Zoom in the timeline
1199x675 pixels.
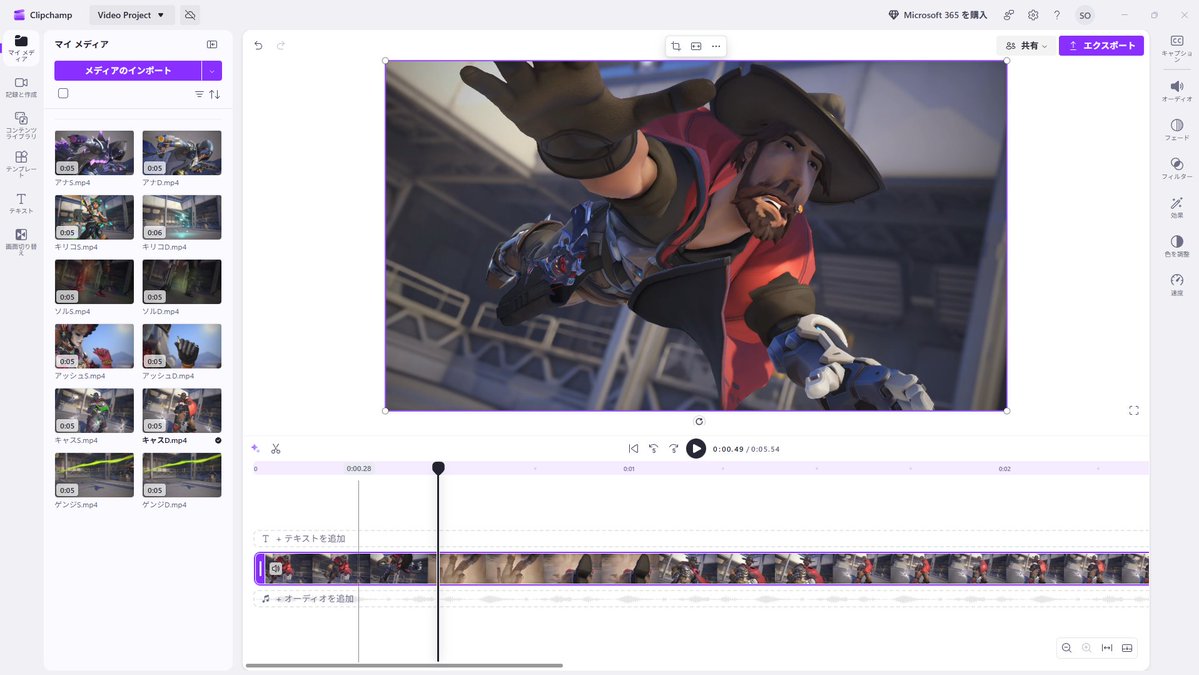1087,647
